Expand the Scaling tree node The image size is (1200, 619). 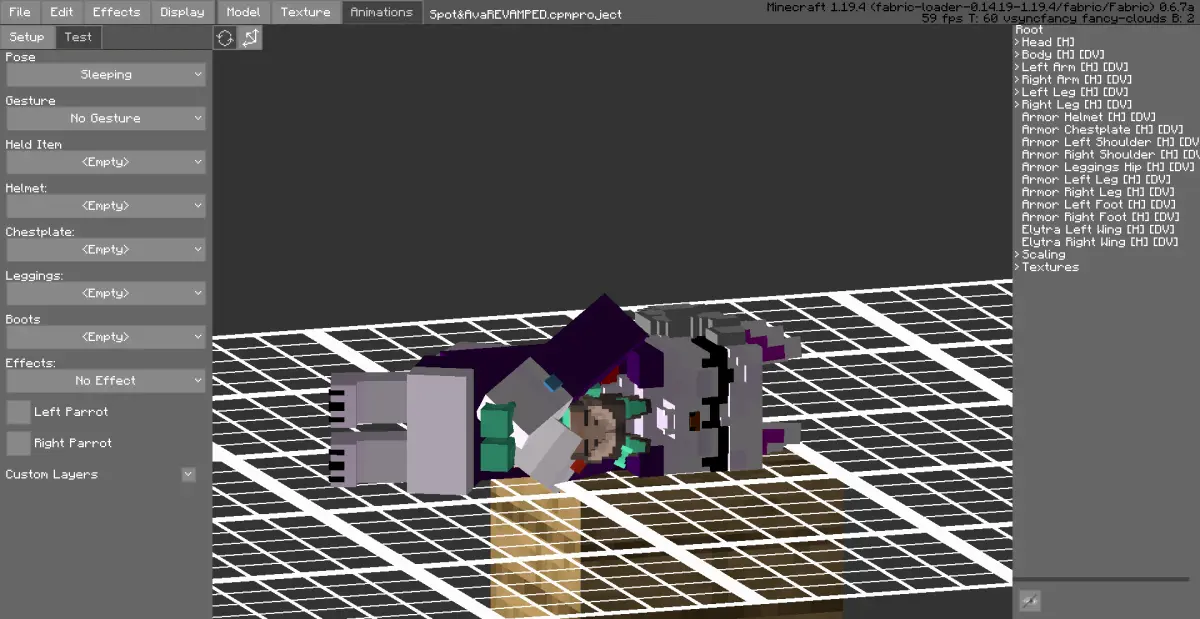click(1017, 255)
